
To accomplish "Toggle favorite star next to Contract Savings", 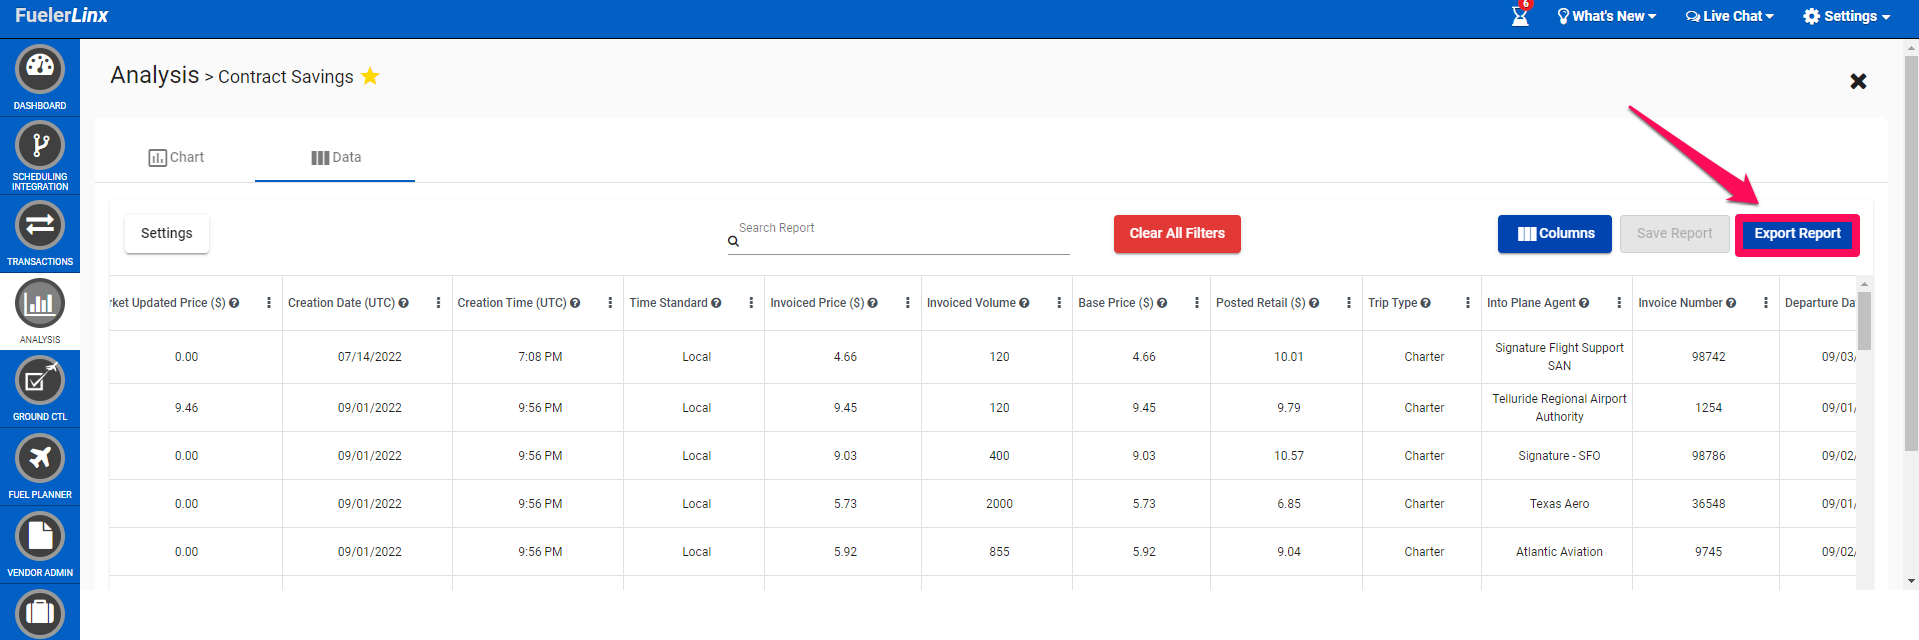I will 370,76.
